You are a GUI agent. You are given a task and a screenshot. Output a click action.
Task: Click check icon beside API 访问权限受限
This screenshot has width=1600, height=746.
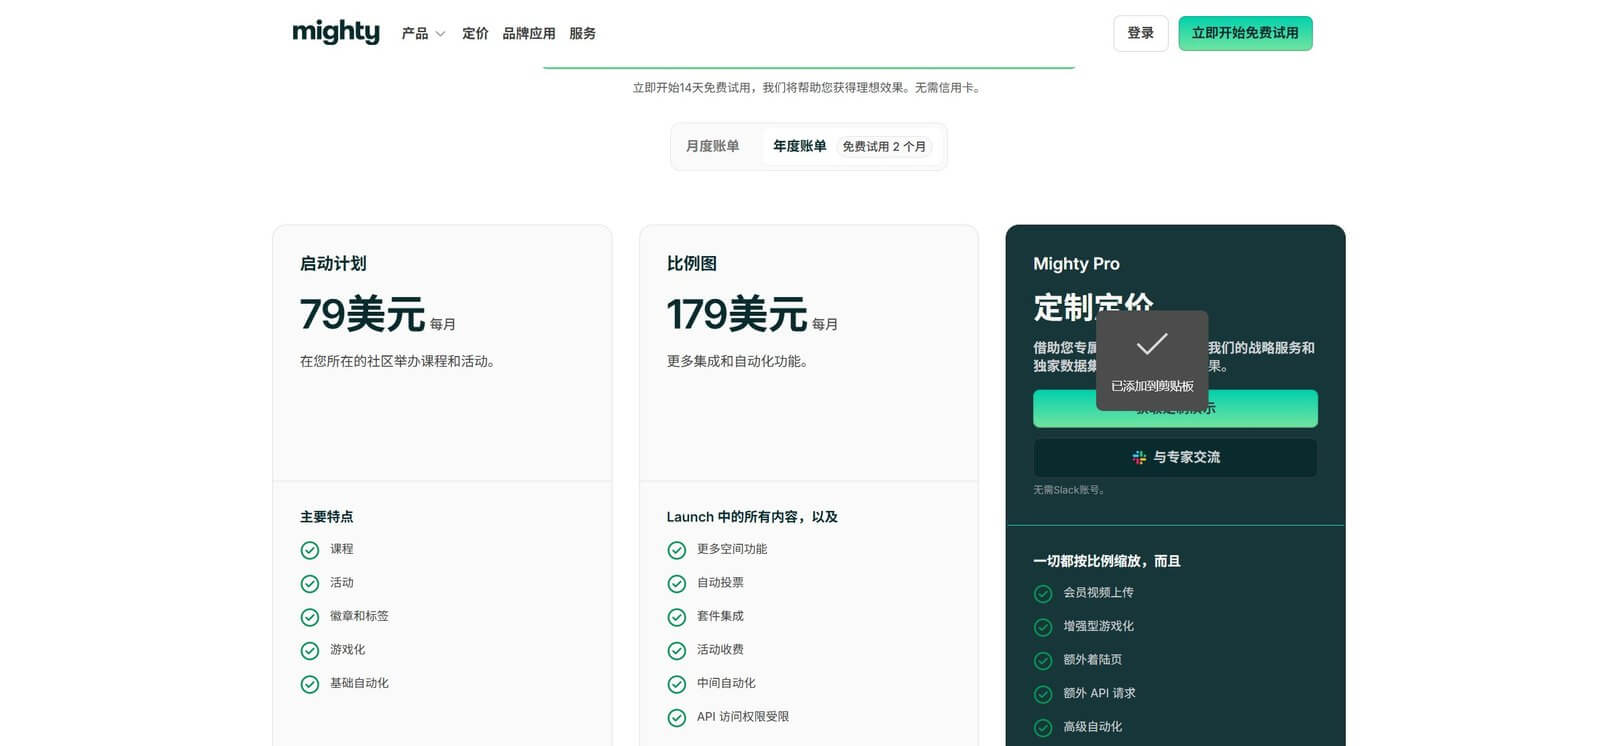tap(677, 717)
